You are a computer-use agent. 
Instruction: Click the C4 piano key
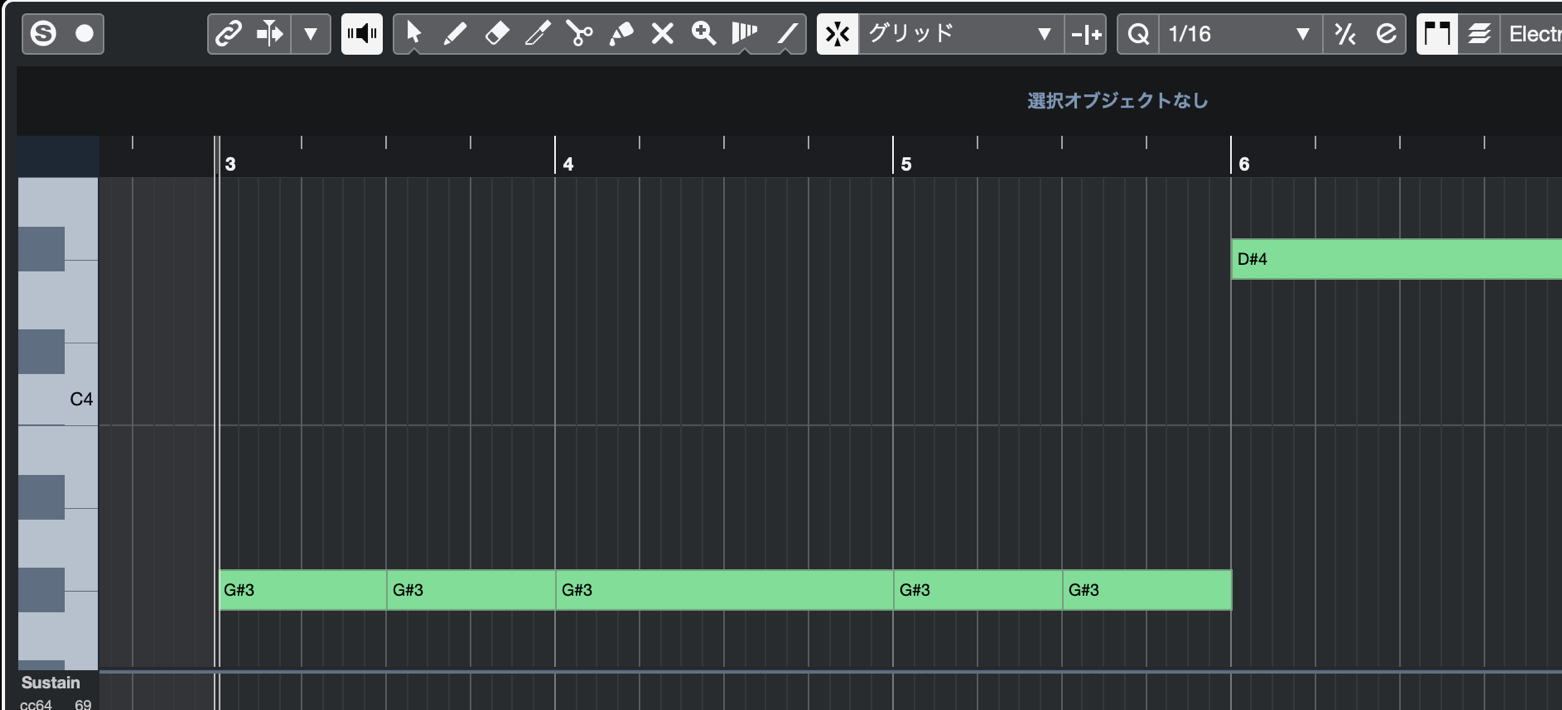58,400
